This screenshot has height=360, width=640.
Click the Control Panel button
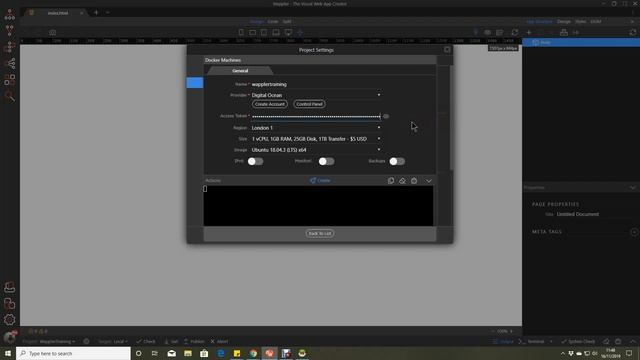pos(309,104)
